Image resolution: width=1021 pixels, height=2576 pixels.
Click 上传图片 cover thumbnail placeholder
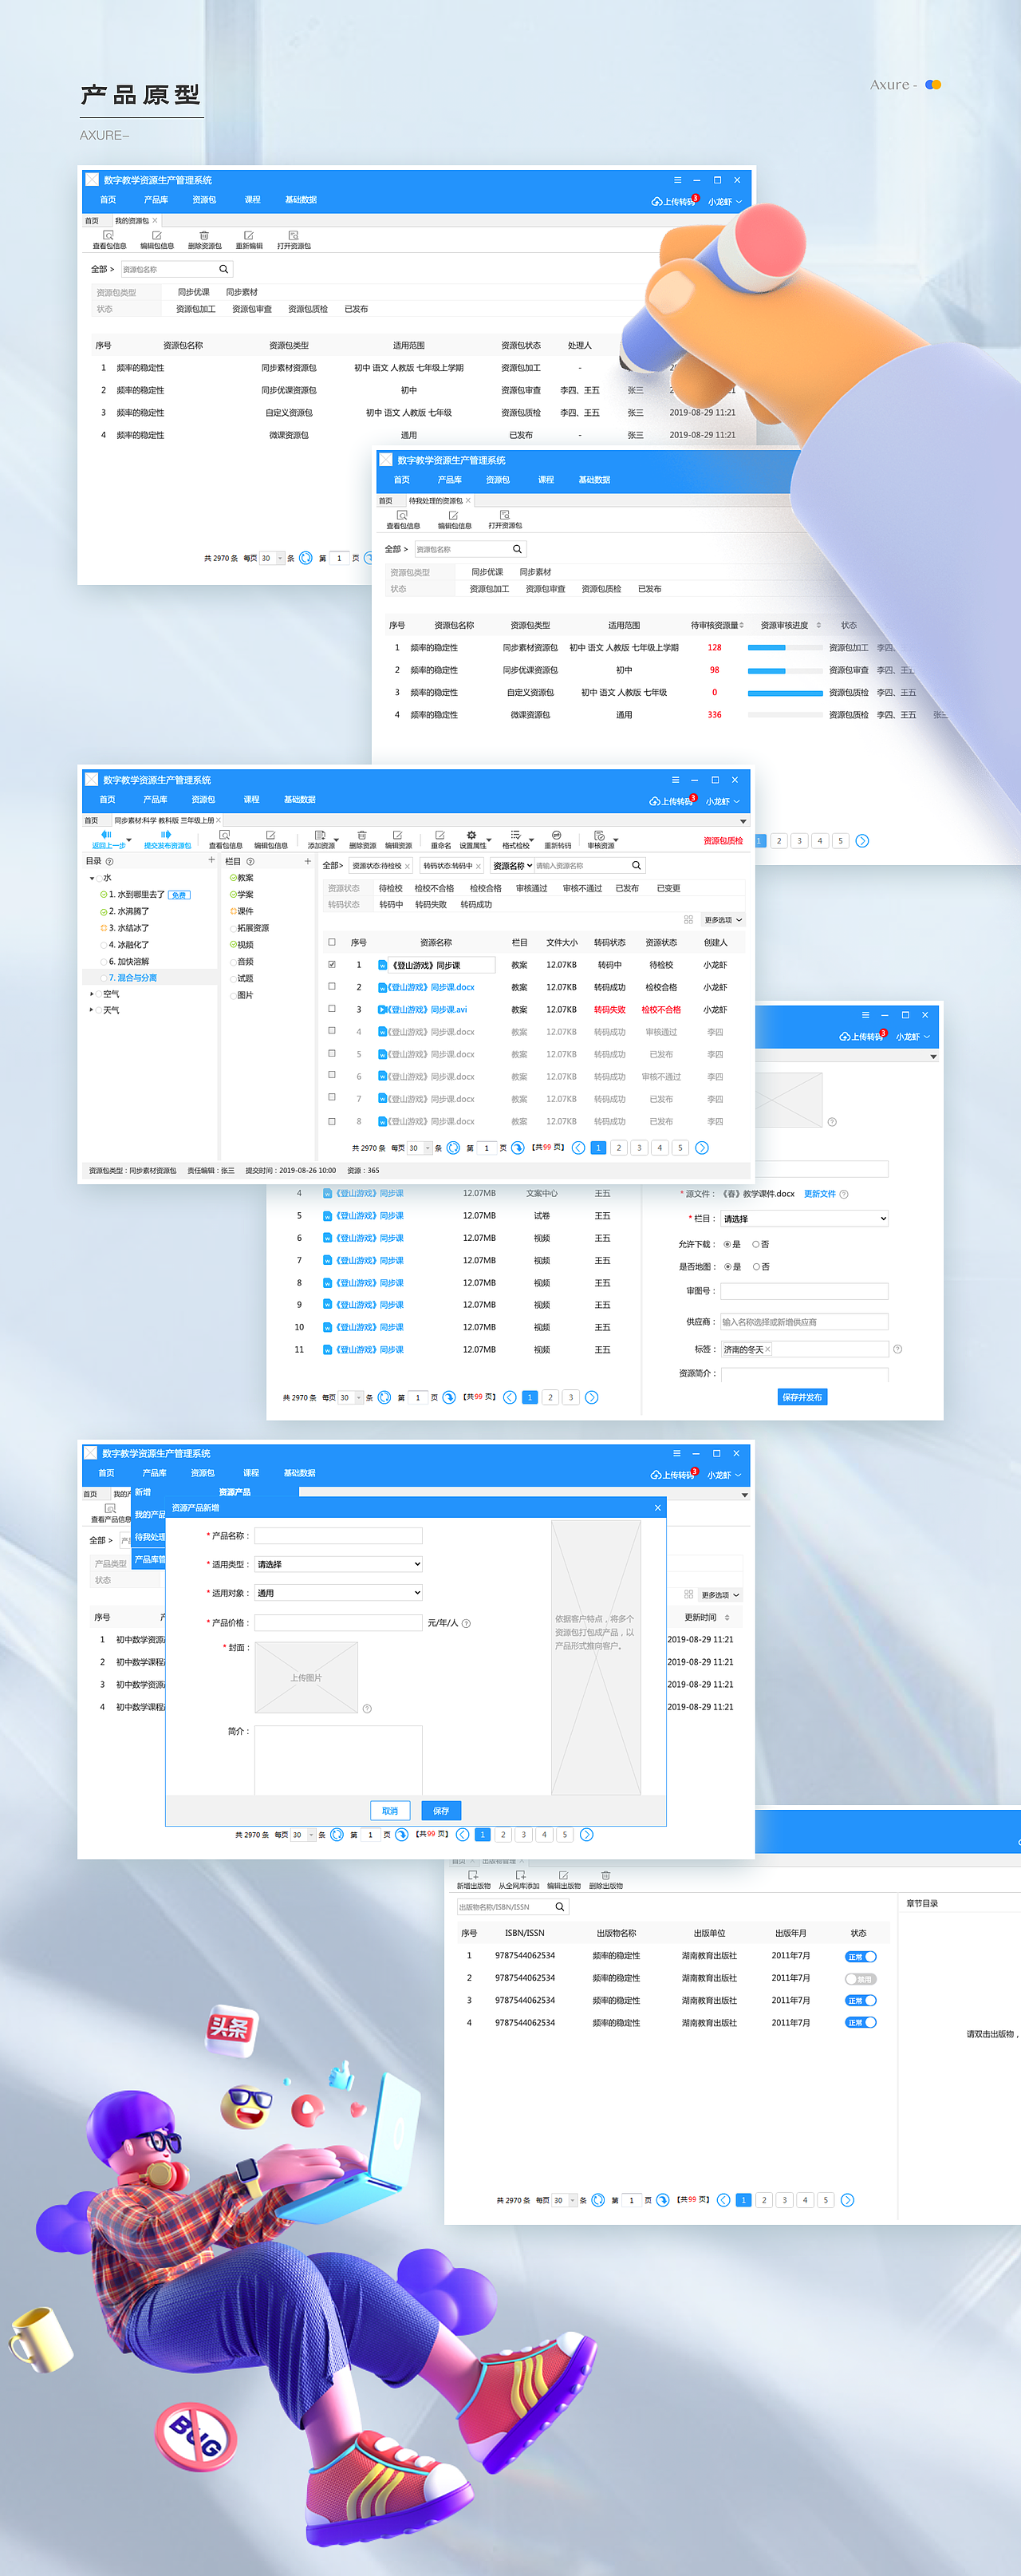[307, 1678]
